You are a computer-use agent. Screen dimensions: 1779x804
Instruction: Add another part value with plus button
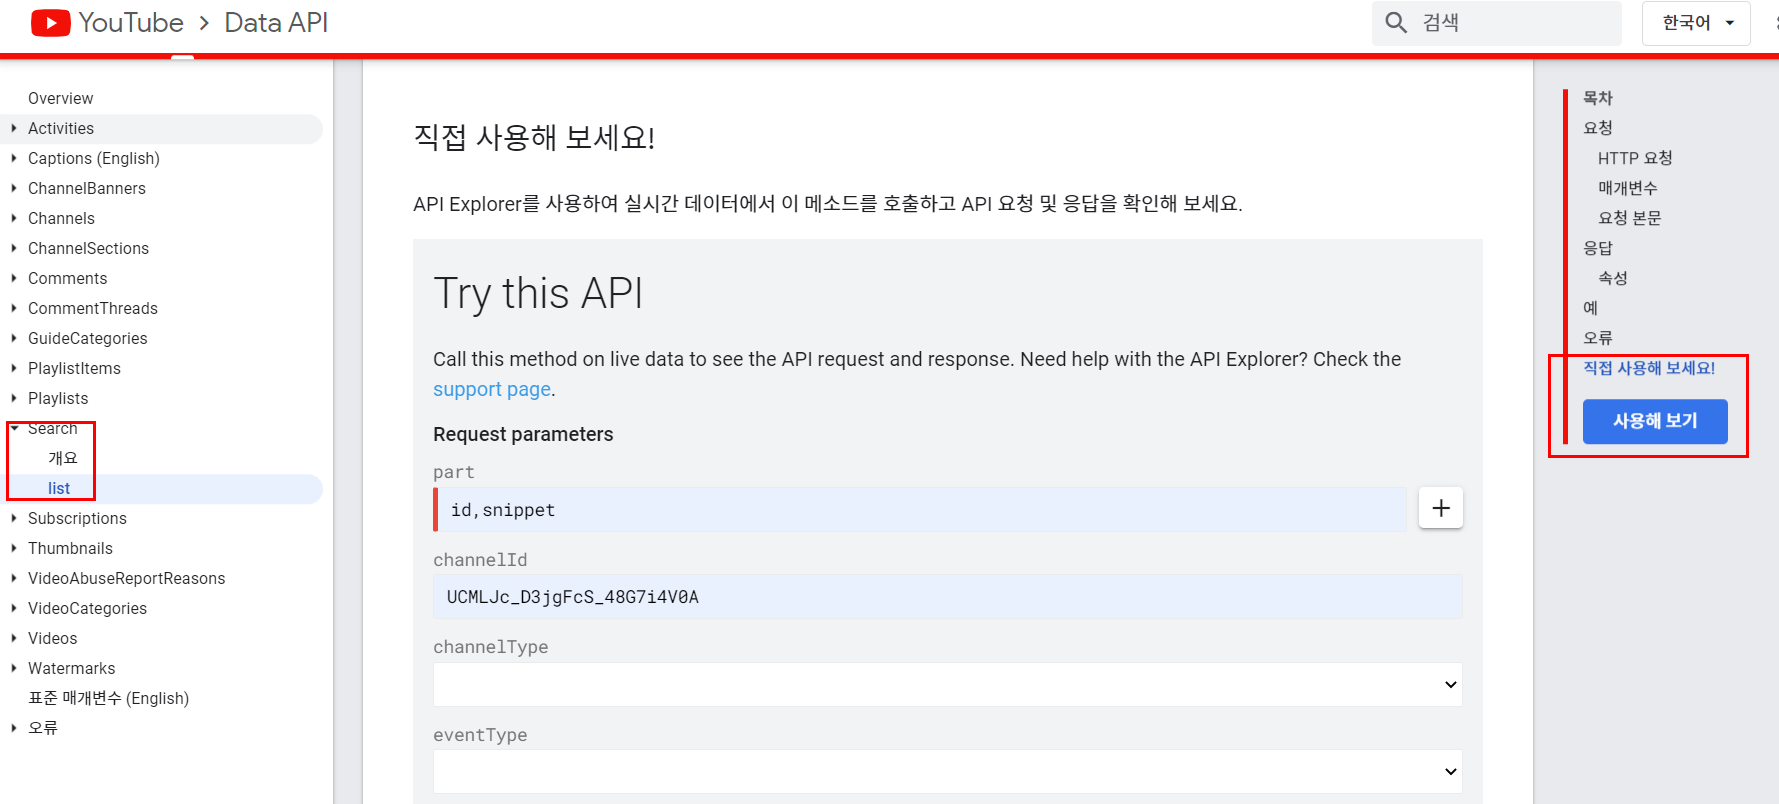tap(1441, 508)
